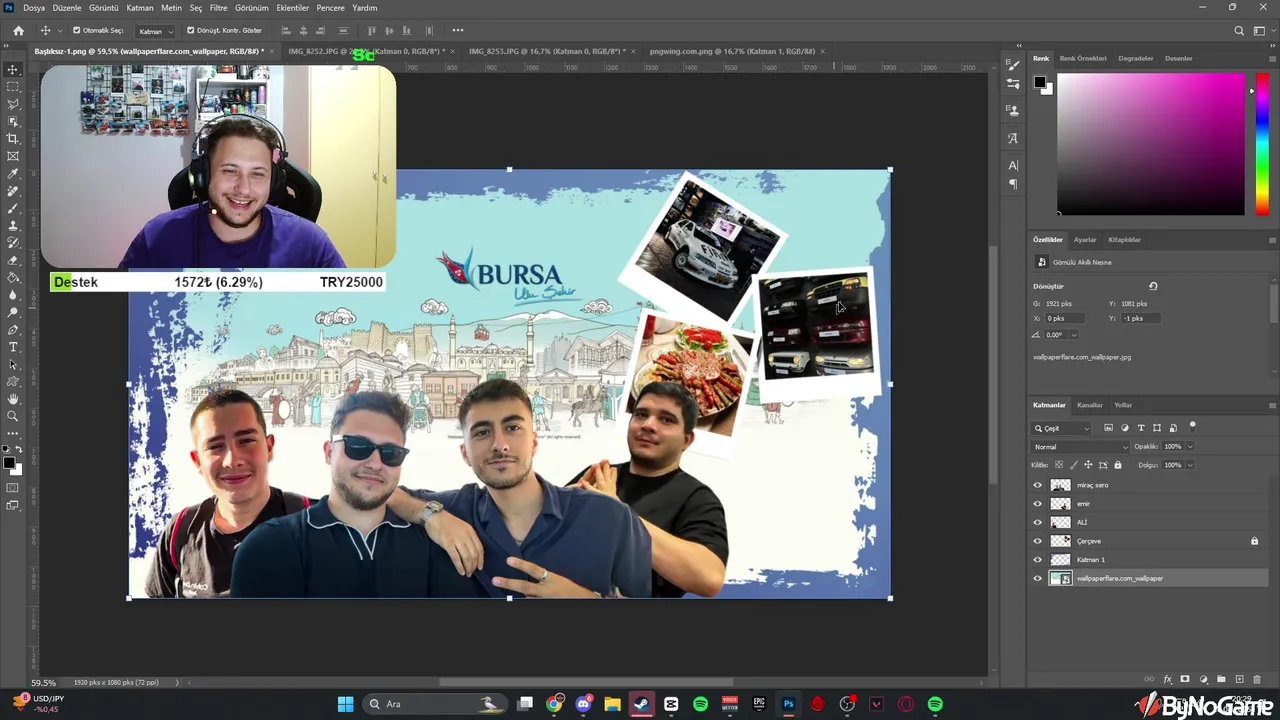Switch to the Kanallar tab
Viewport: 1280px width, 720px height.
(1089, 405)
